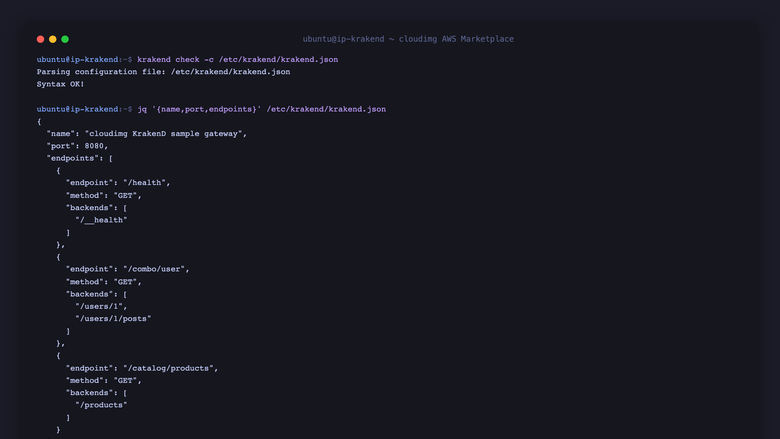Screen dimensions: 780x439
Task: Click the "method": "GET" line under /combo/user
Action: [103, 282]
